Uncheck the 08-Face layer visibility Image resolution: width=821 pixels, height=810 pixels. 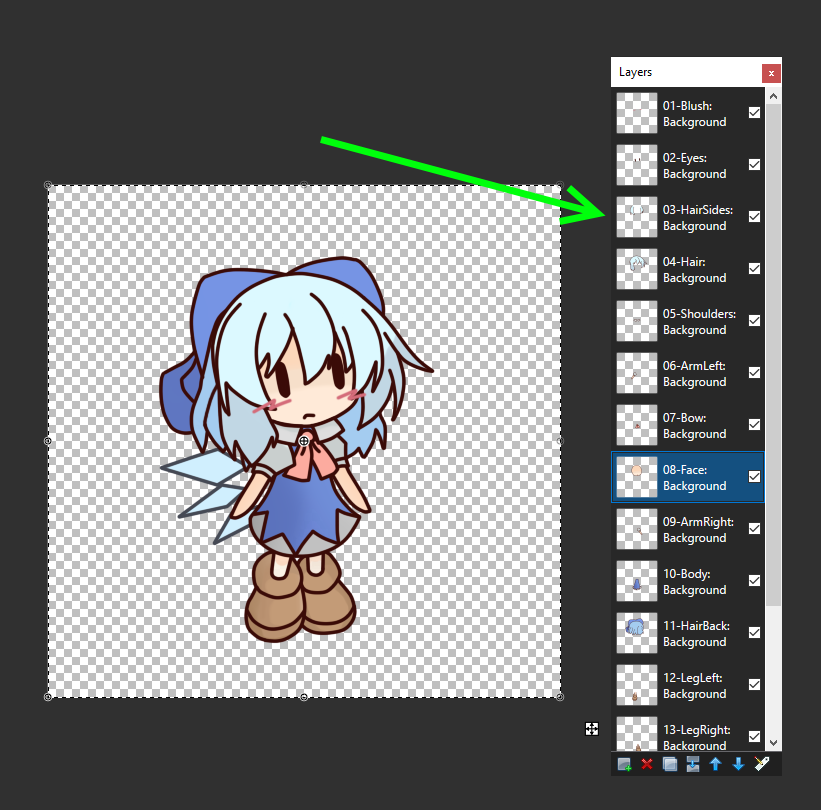coord(755,476)
